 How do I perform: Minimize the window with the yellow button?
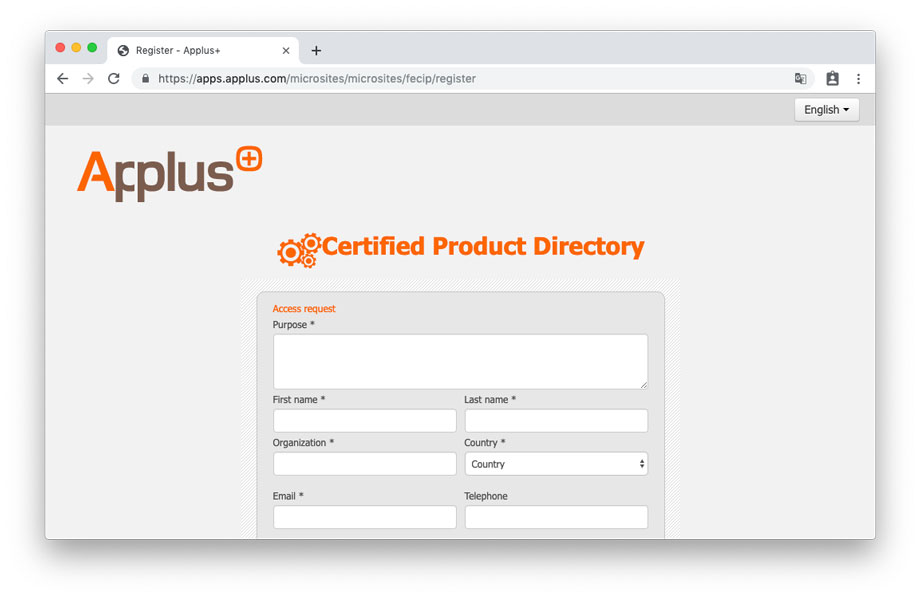tap(76, 48)
